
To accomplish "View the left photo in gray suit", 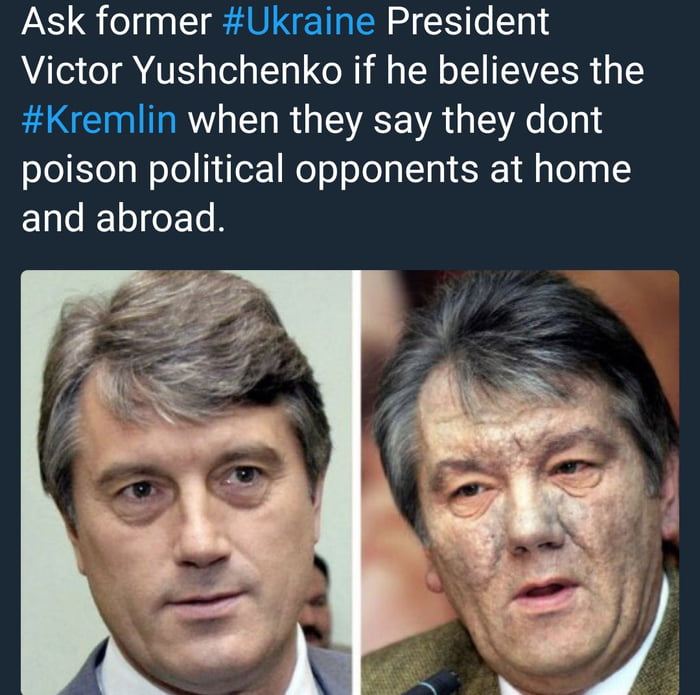I will (186, 482).
